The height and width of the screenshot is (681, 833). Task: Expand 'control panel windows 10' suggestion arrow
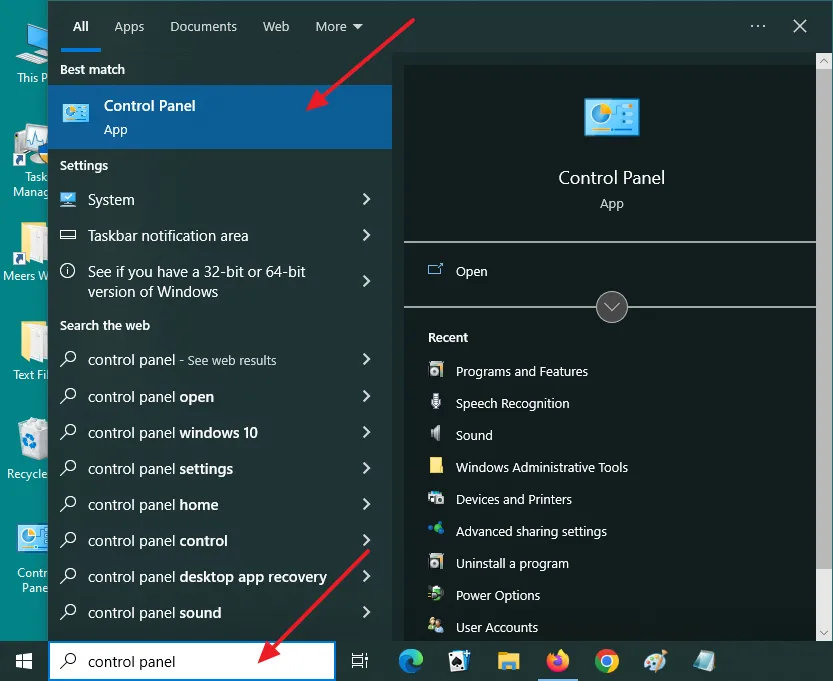click(367, 432)
